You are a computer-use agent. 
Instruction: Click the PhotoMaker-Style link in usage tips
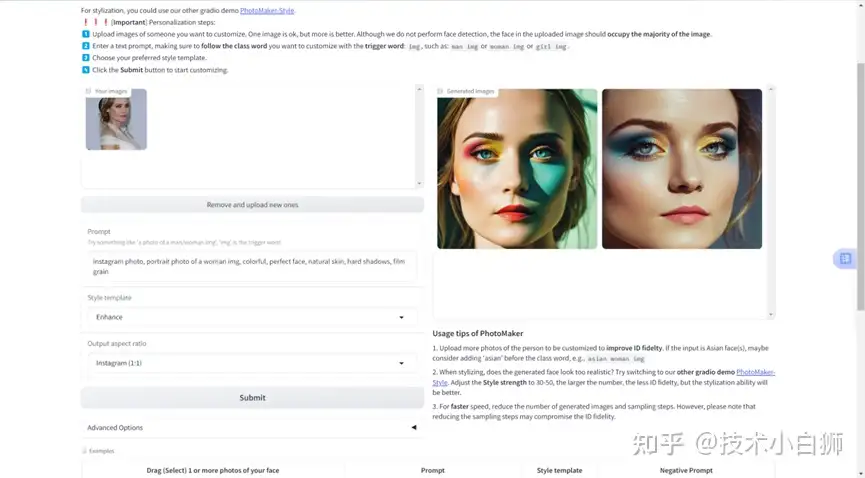click(755, 373)
